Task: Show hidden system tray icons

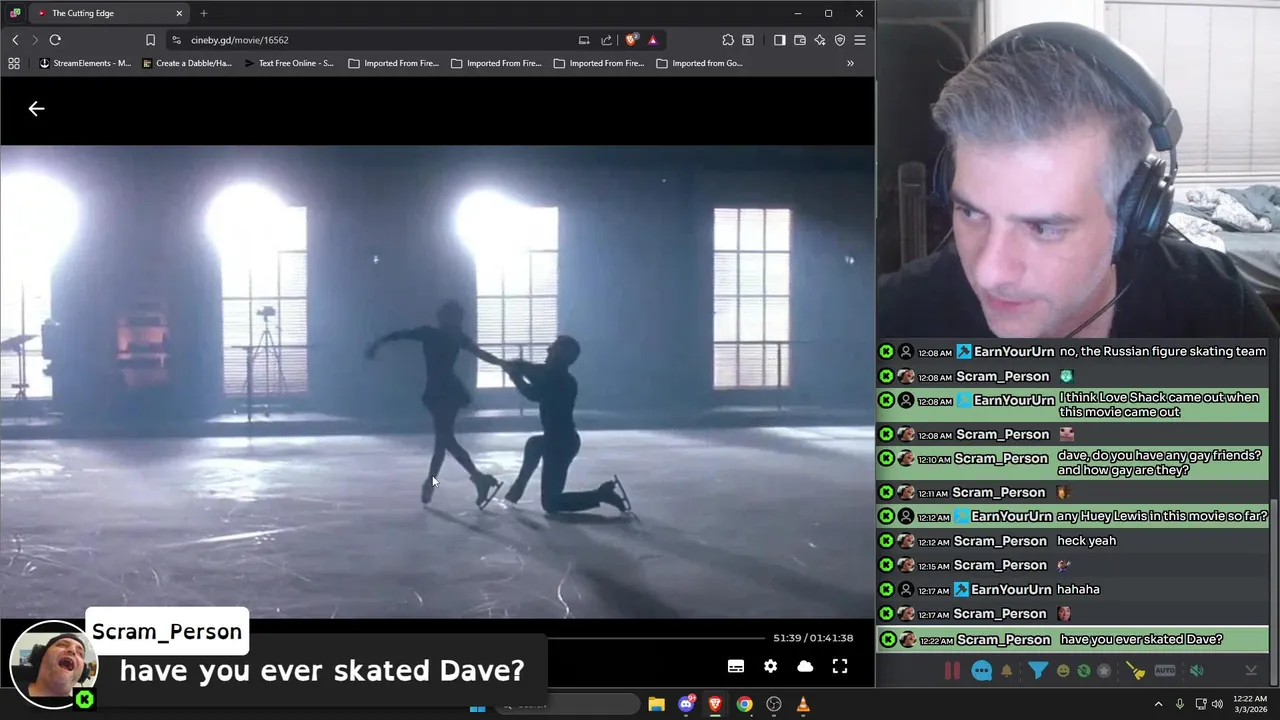Action: tap(1159, 704)
